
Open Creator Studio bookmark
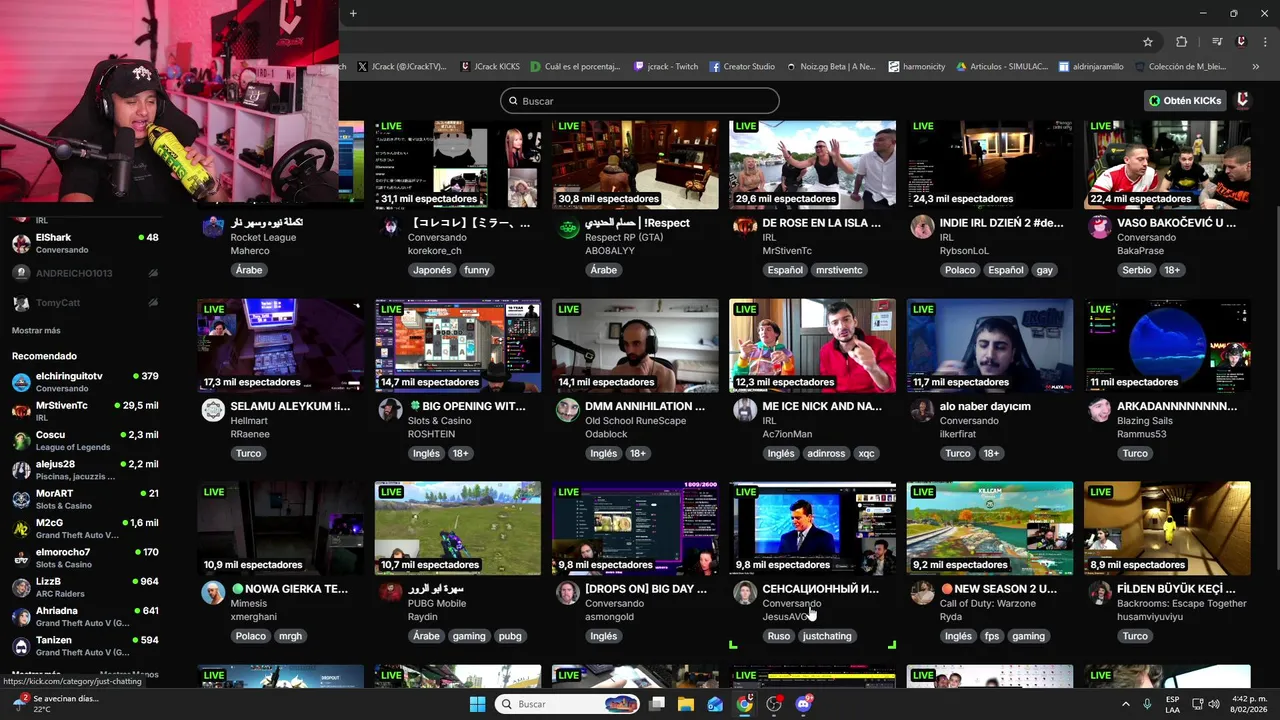point(742,67)
